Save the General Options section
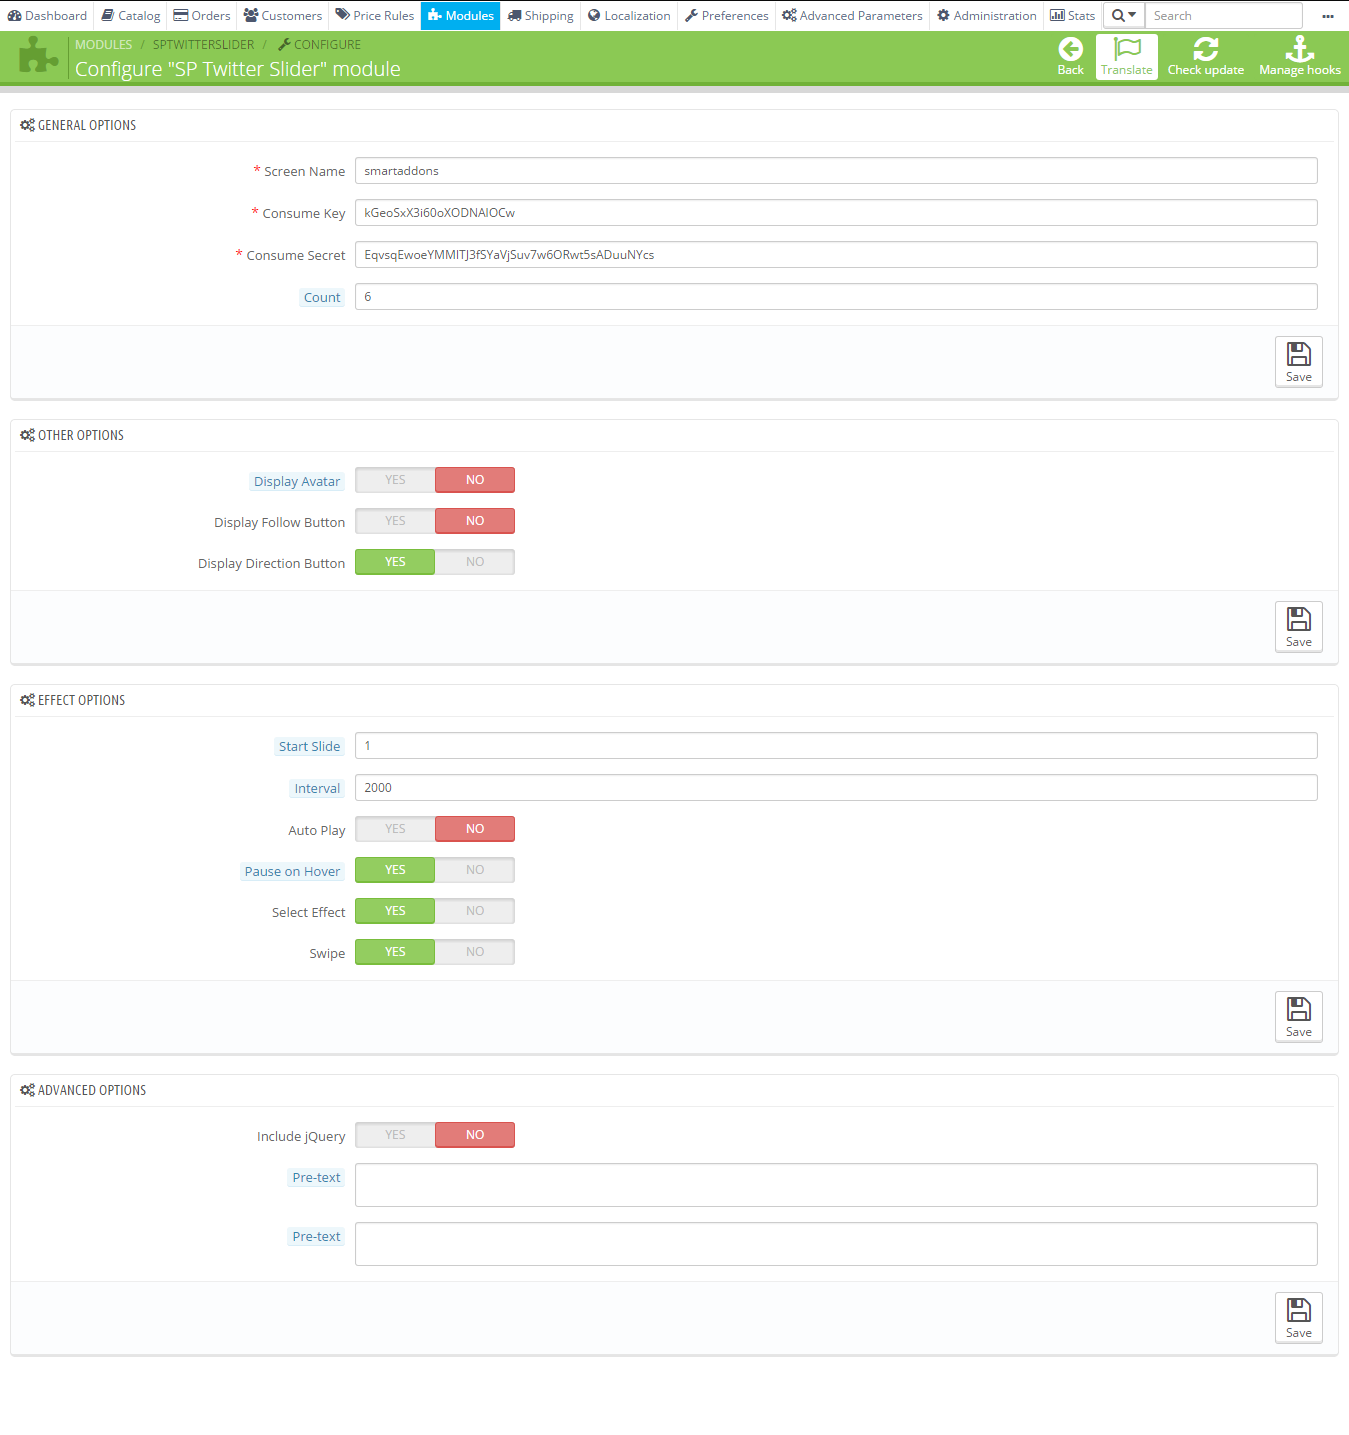The image size is (1349, 1435). click(1298, 362)
